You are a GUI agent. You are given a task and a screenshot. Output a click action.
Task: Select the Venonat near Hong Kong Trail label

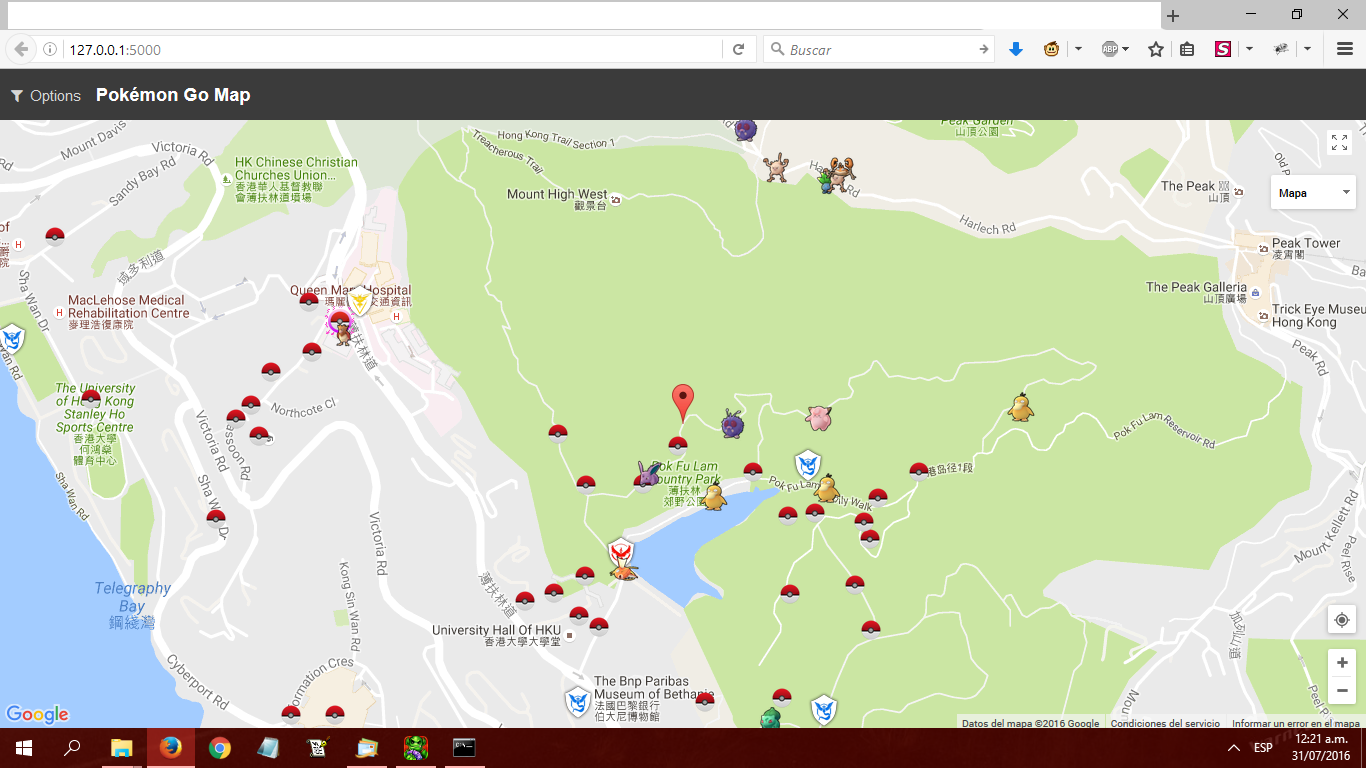[745, 129]
